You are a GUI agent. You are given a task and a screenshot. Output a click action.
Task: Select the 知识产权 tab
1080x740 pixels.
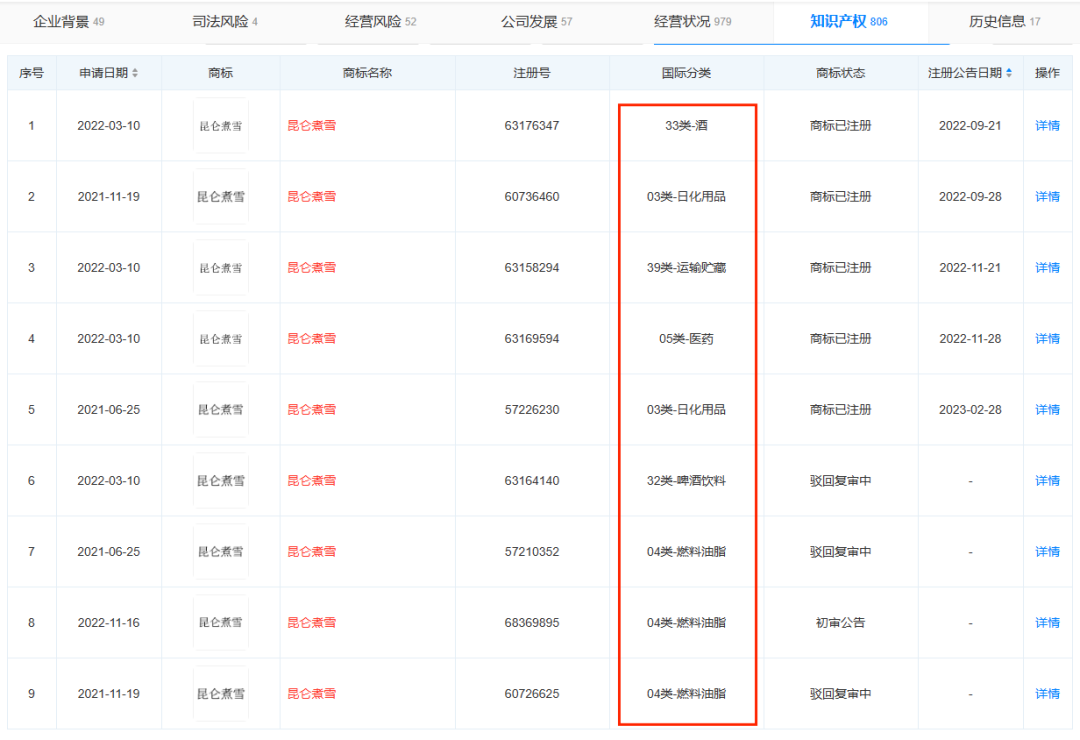coord(849,22)
